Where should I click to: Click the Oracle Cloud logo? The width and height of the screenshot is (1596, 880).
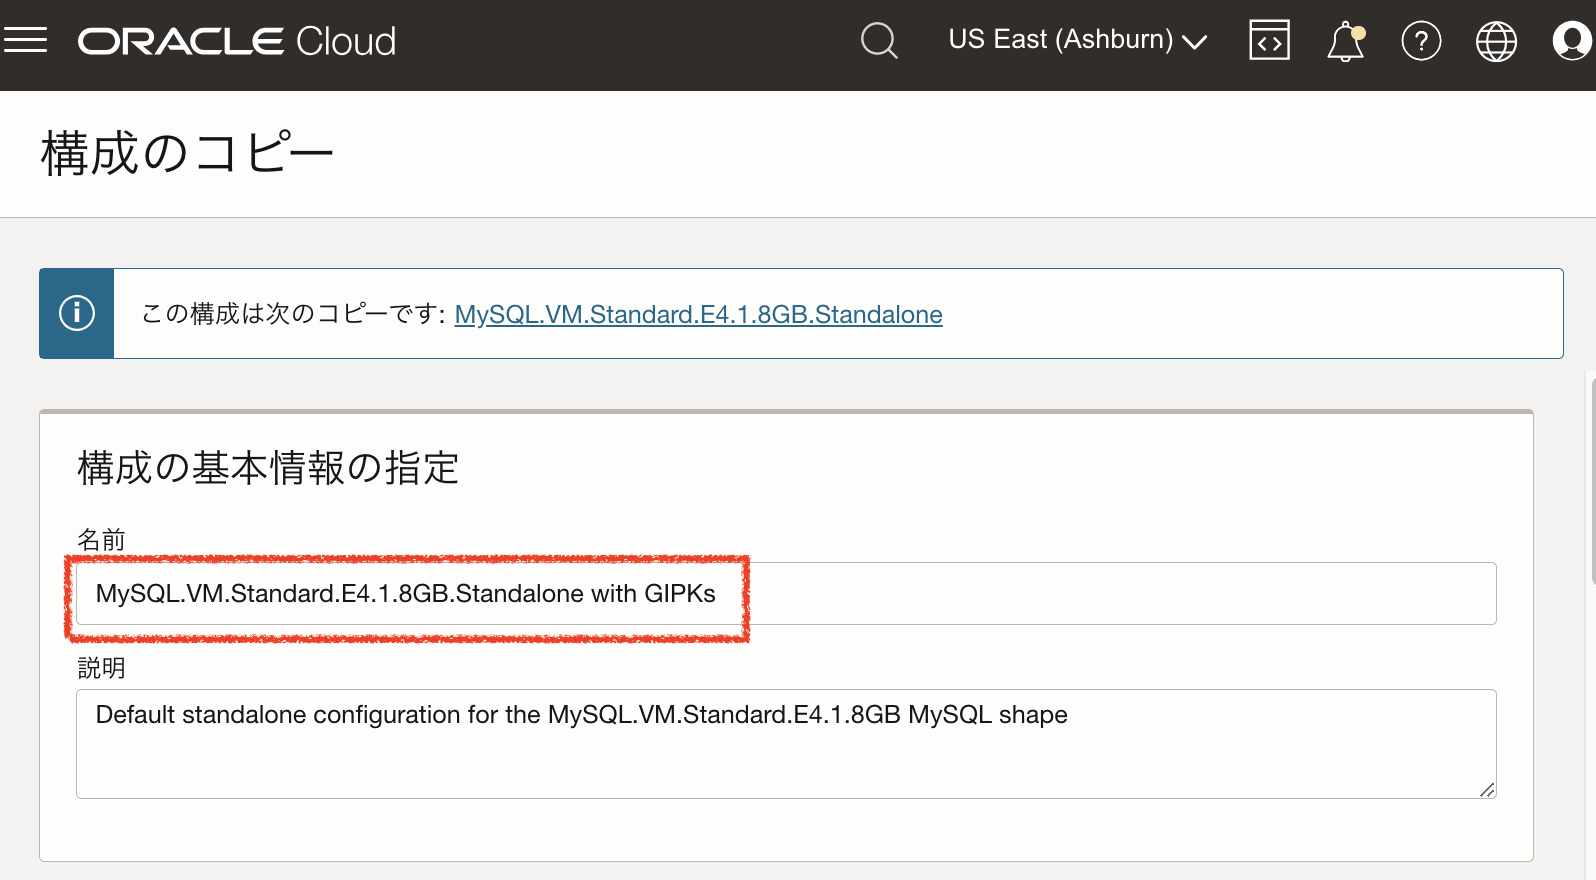point(237,41)
